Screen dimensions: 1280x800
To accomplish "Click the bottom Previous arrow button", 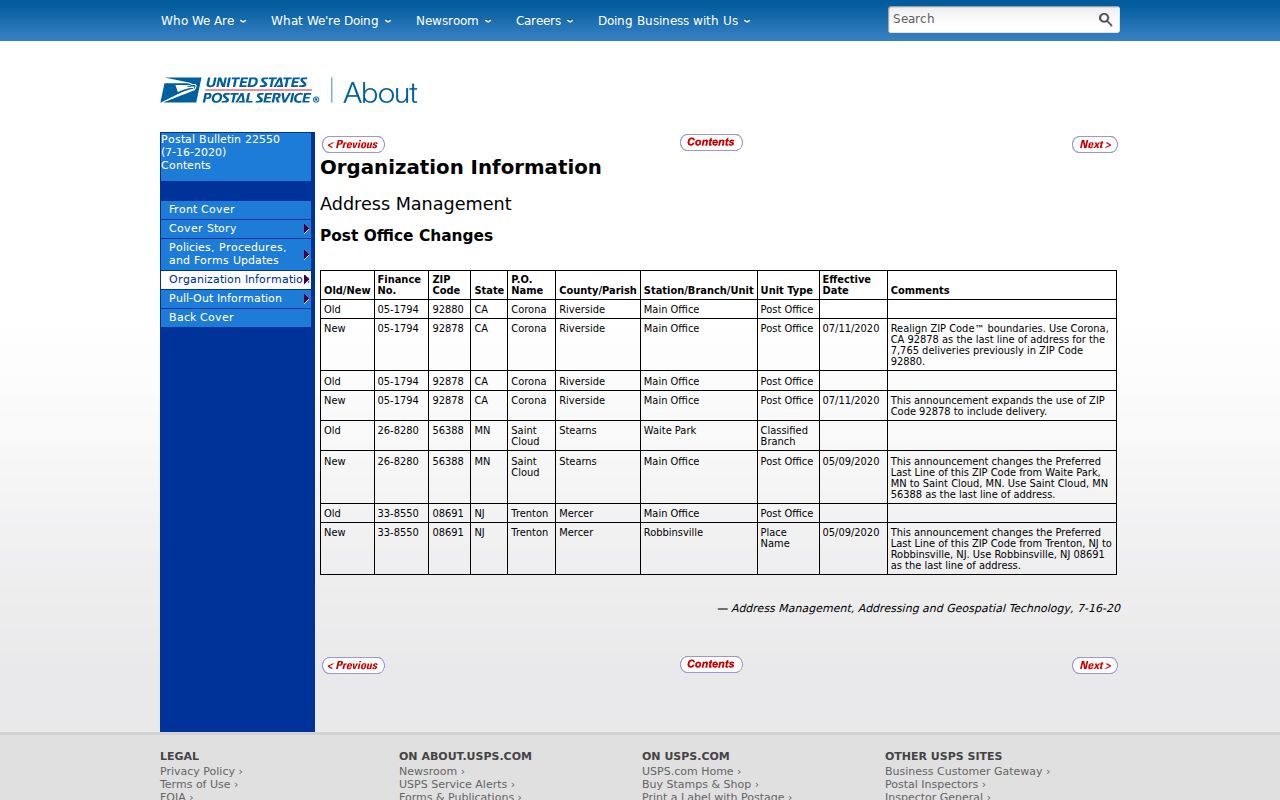I will pyautogui.click(x=353, y=665).
